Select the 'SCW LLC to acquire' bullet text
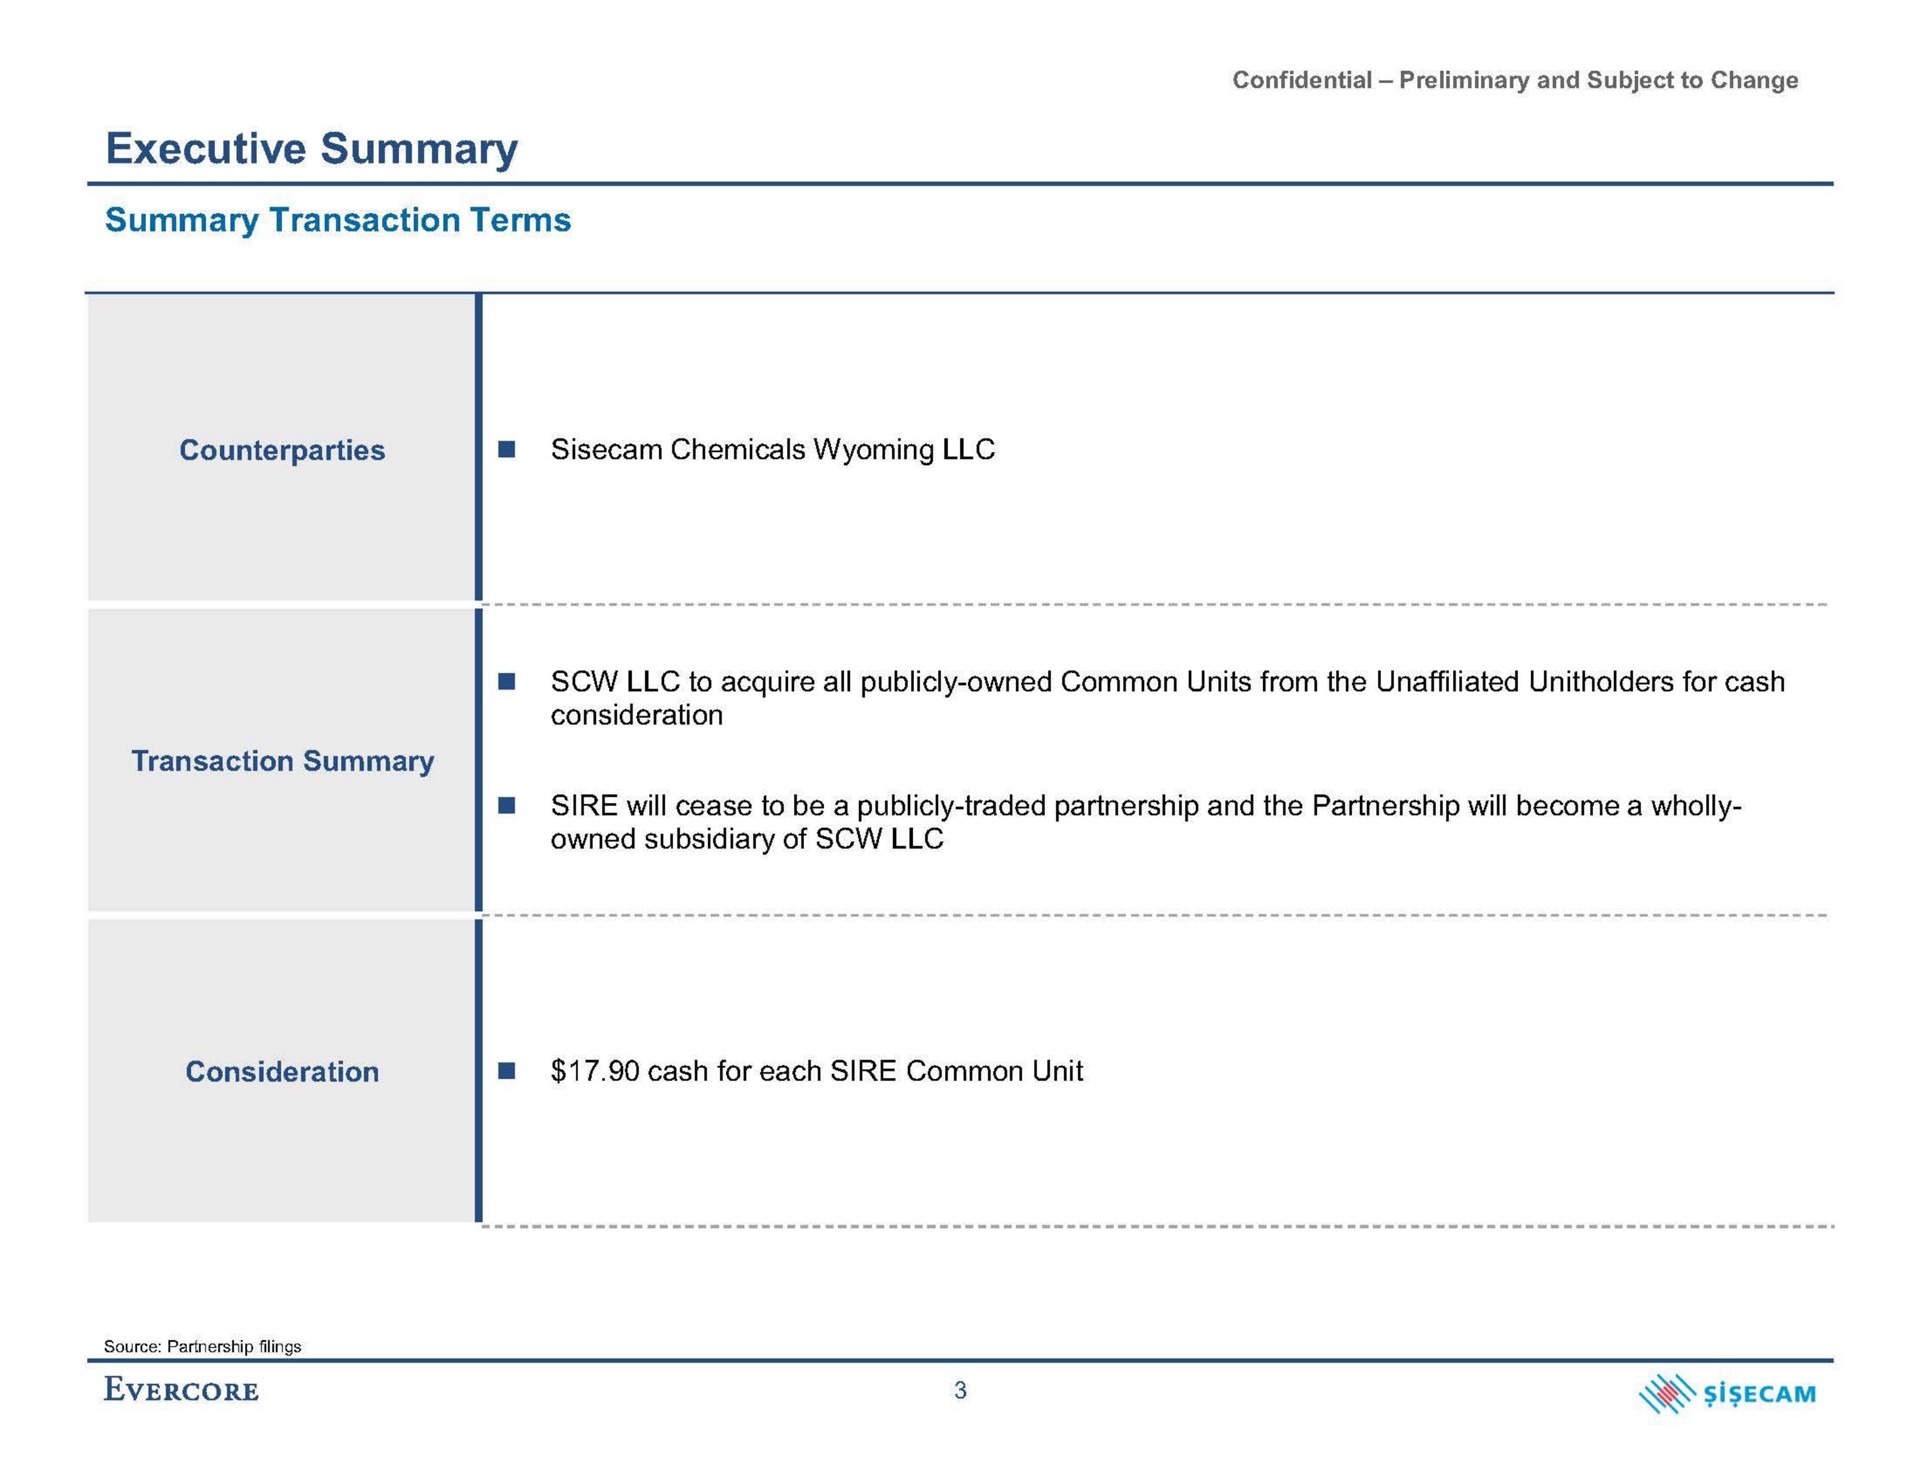Image resolution: width=1920 pixels, height=1484 pixels. 1167,698
